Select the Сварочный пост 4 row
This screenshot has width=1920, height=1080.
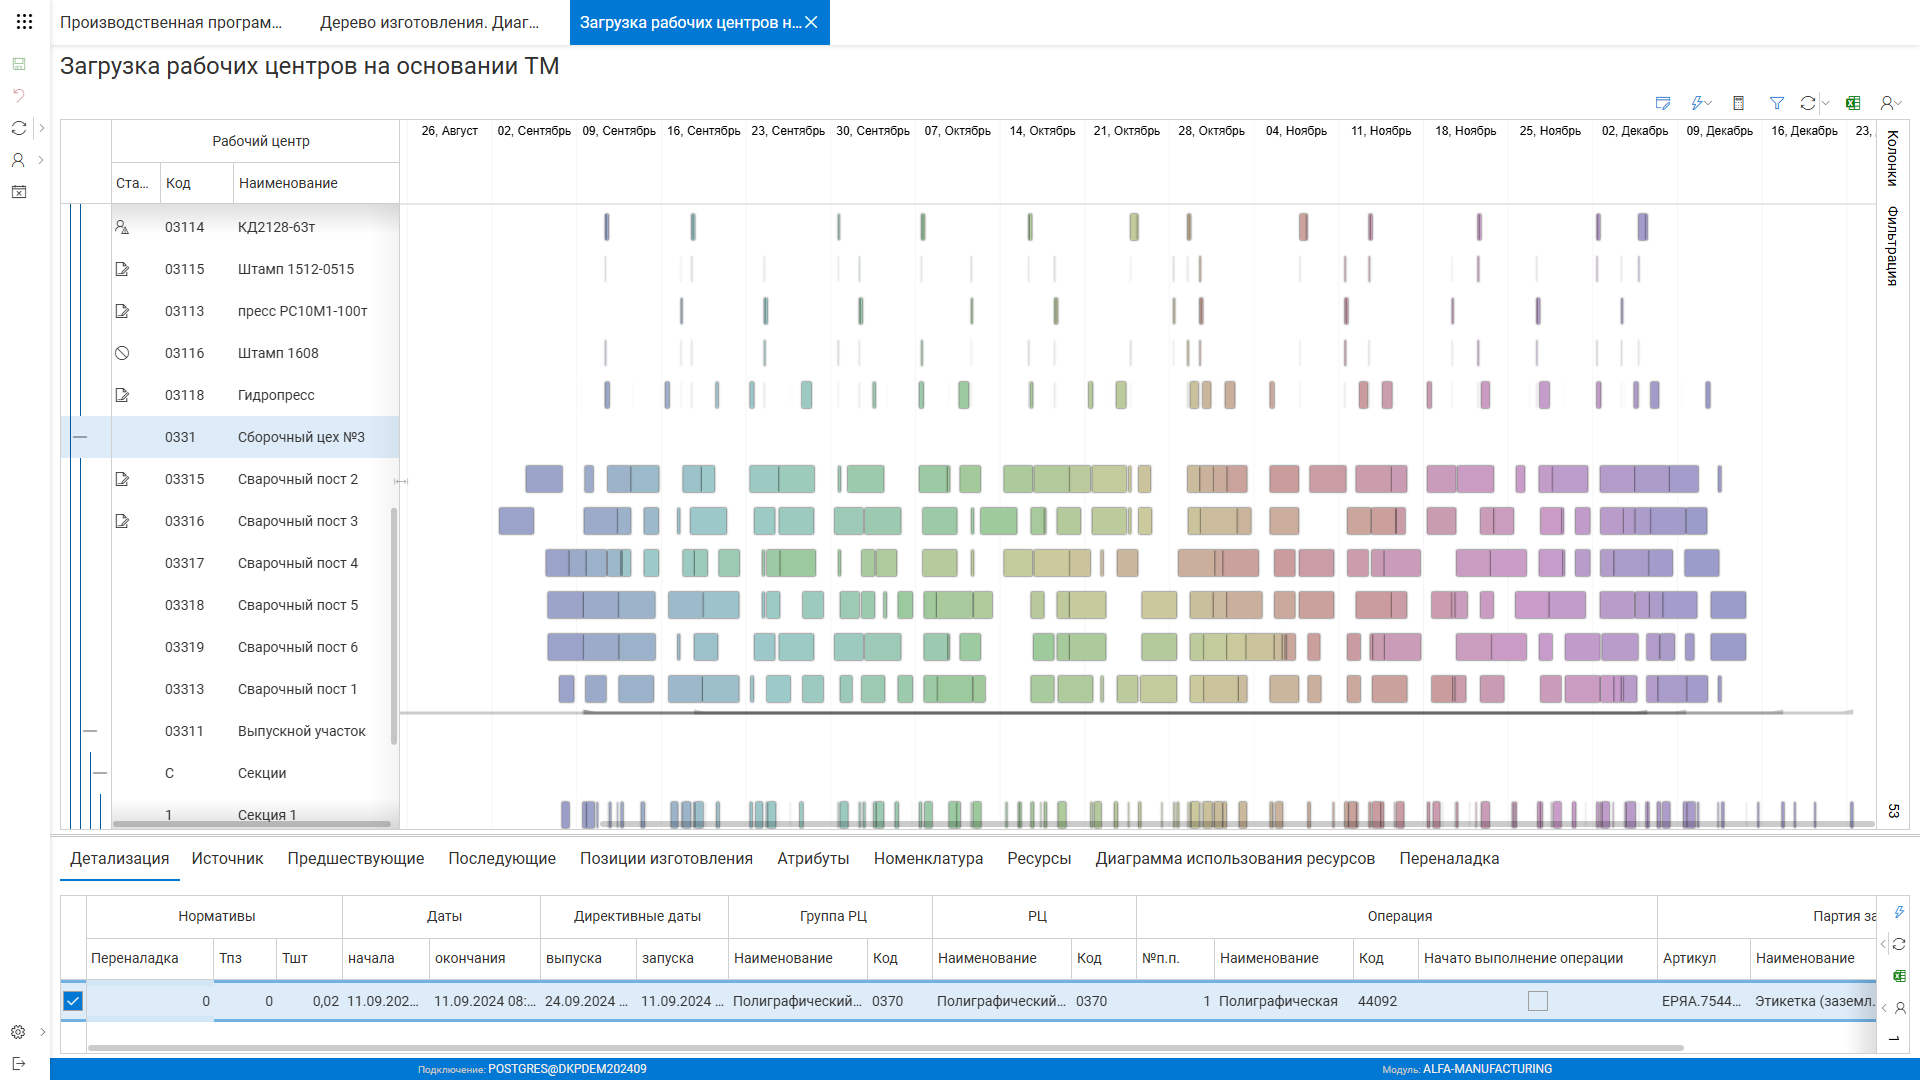(x=297, y=563)
